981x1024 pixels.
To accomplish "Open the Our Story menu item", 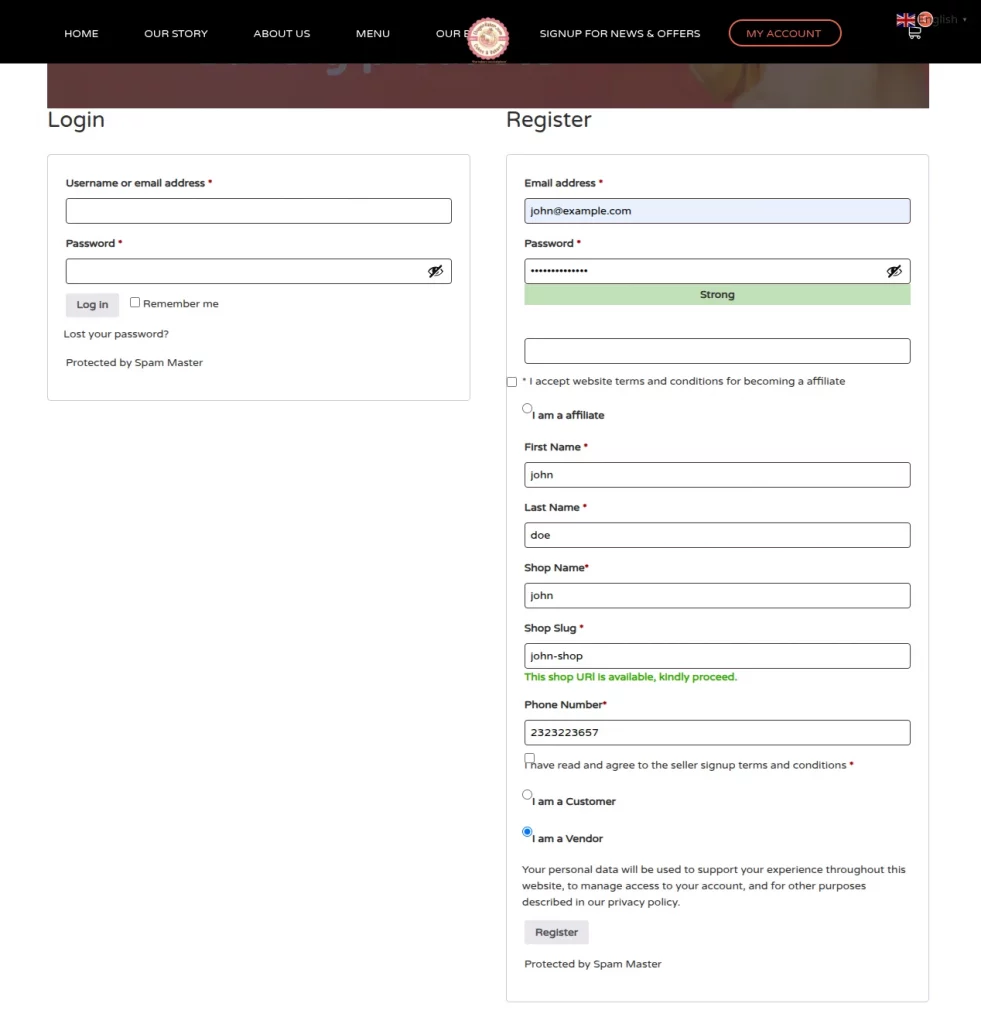I will (176, 33).
